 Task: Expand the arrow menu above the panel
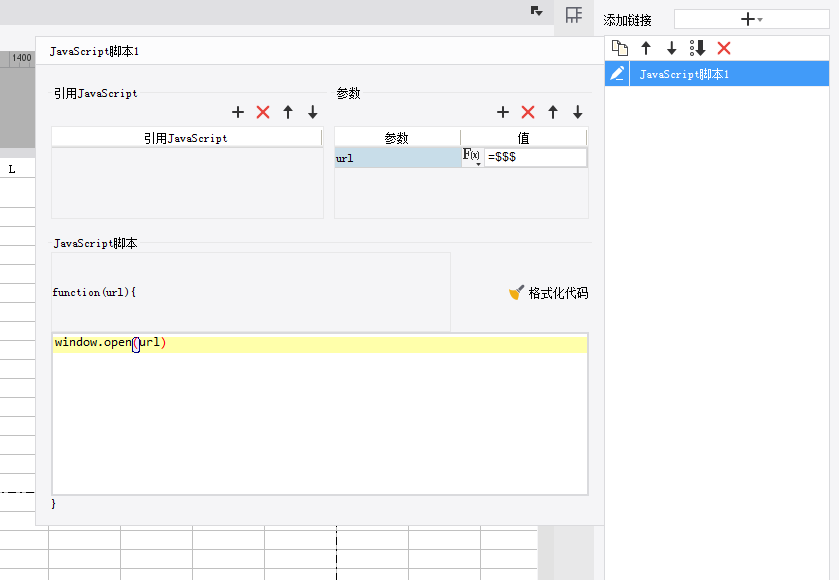pos(537,11)
